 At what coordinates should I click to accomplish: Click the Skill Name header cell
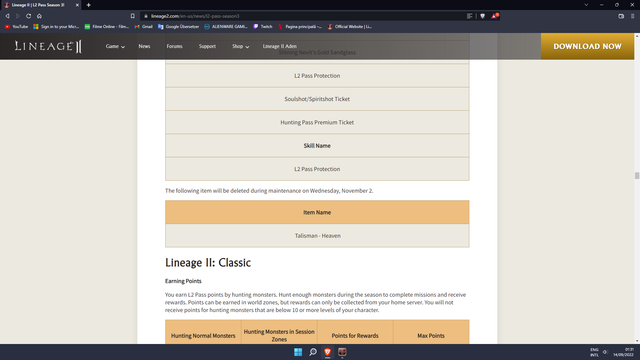(317, 145)
